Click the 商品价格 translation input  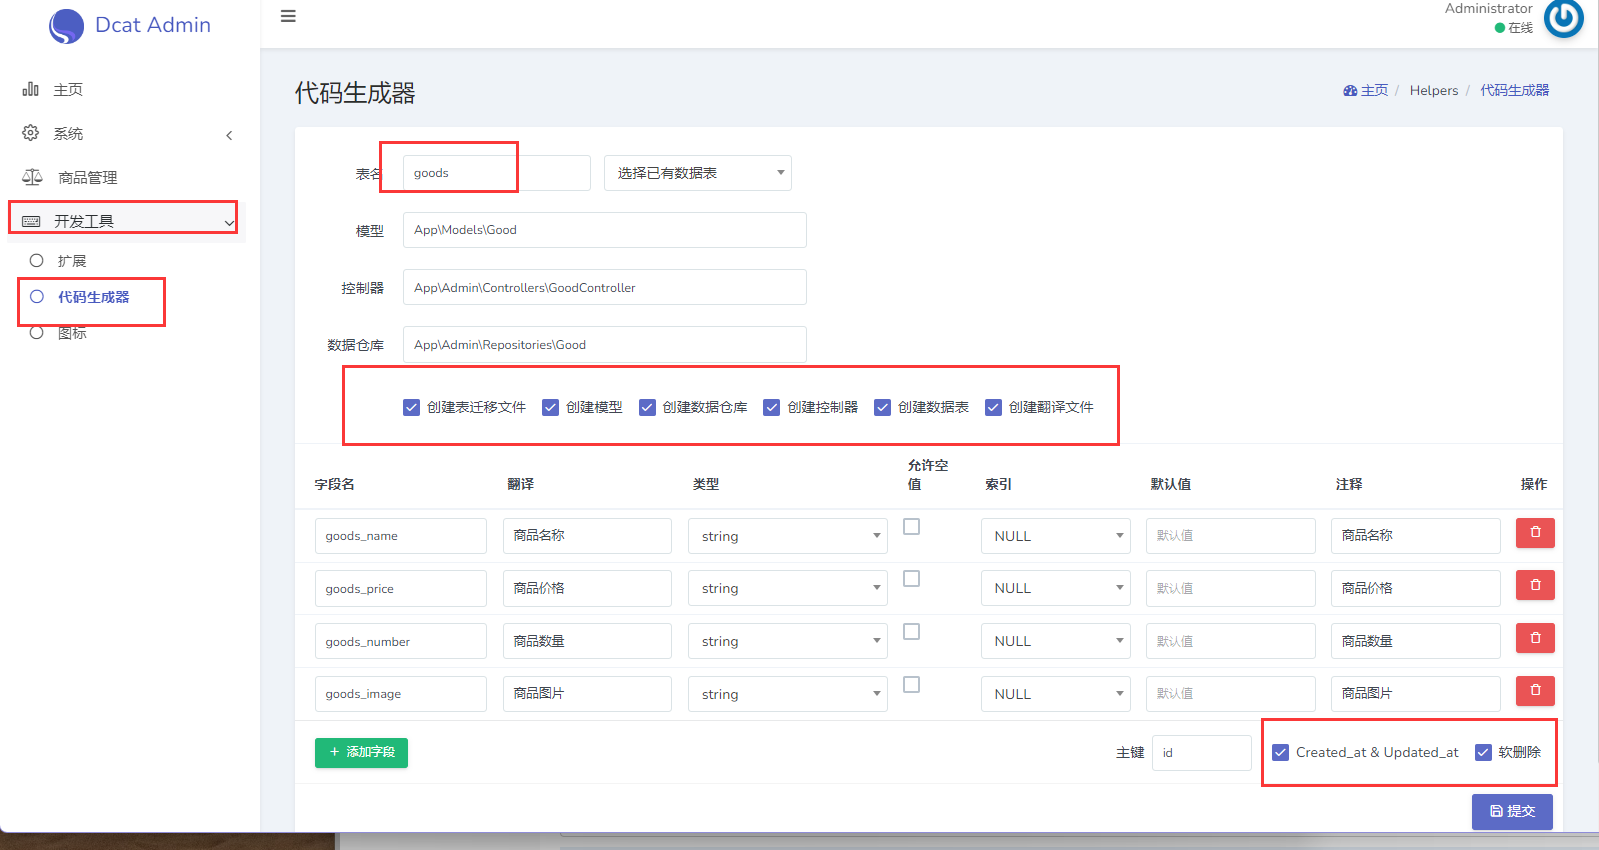(x=587, y=588)
